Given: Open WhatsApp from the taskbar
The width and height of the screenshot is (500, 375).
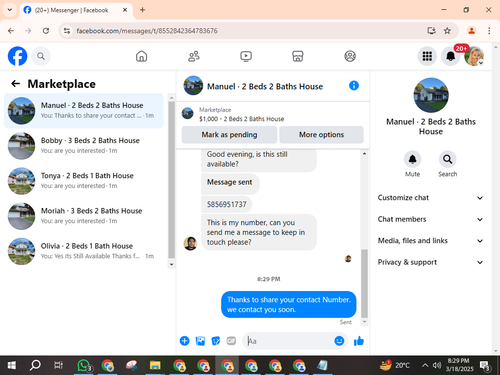Looking at the screenshot, I should coord(84,365).
